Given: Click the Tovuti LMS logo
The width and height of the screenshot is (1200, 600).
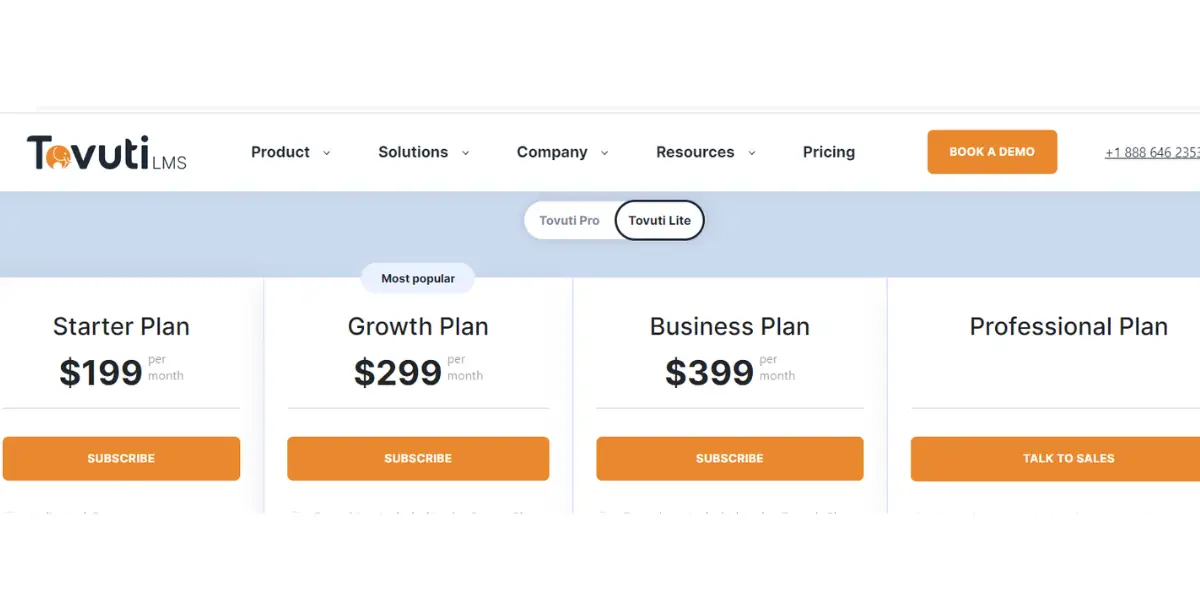Looking at the screenshot, I should 107,153.
